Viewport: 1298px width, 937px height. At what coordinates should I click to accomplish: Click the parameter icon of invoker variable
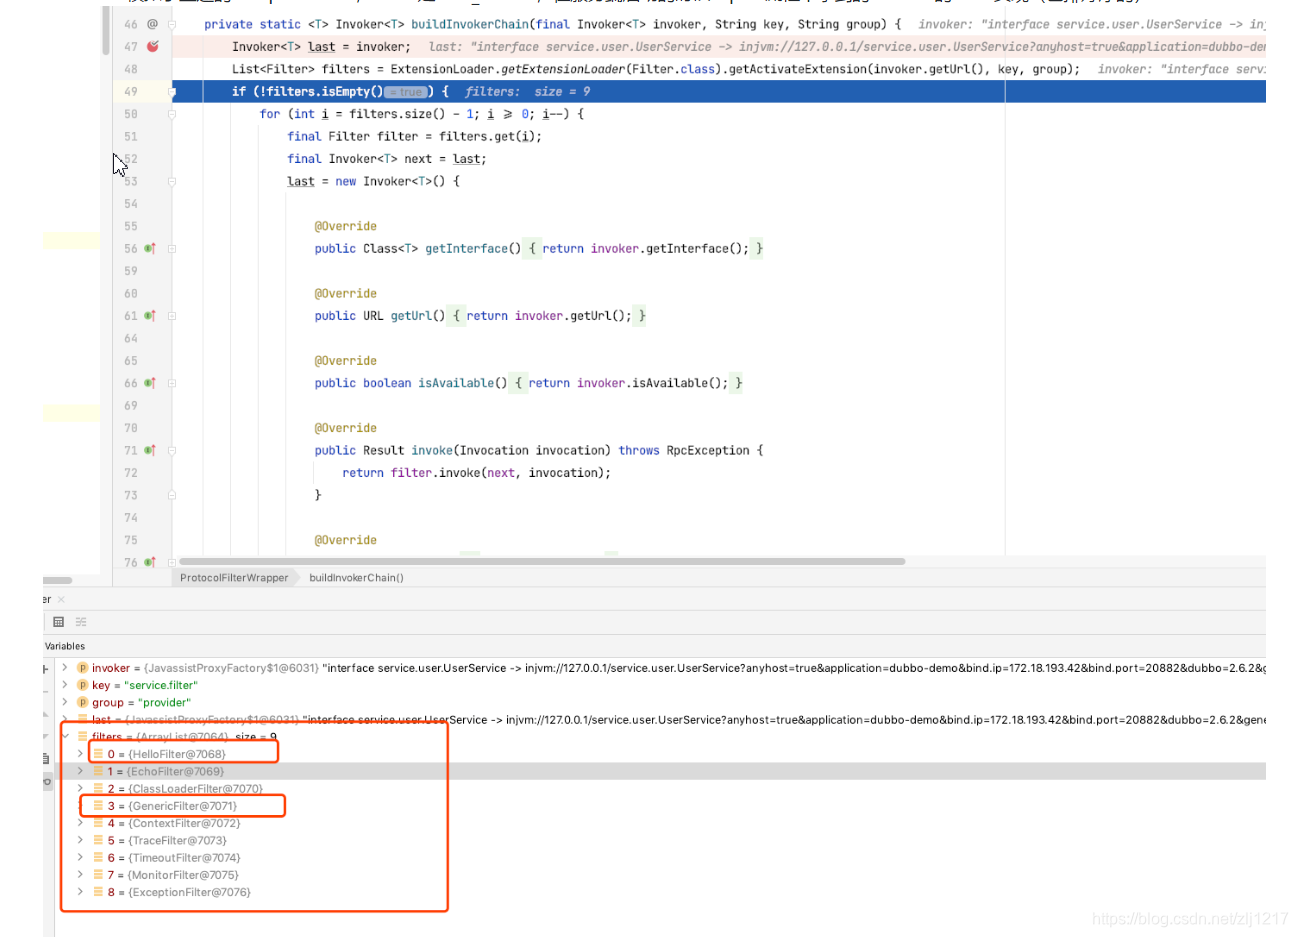pyautogui.click(x=82, y=668)
